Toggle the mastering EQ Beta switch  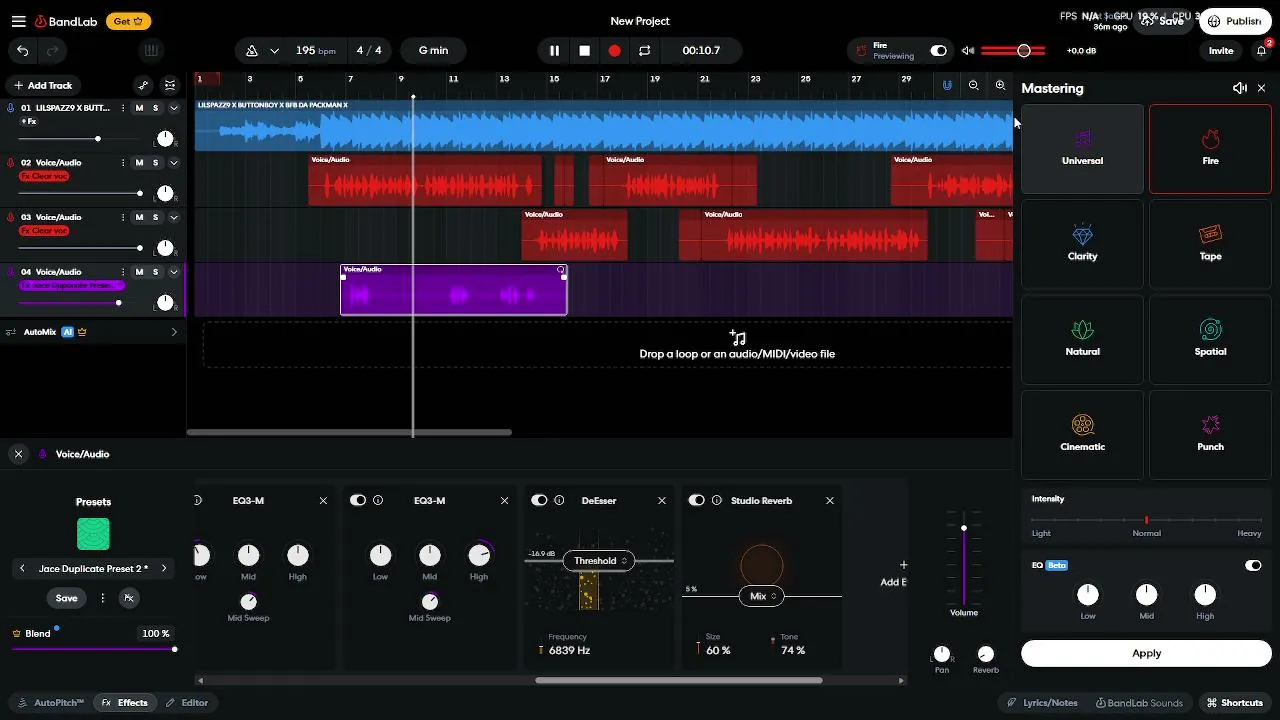coord(1253,565)
